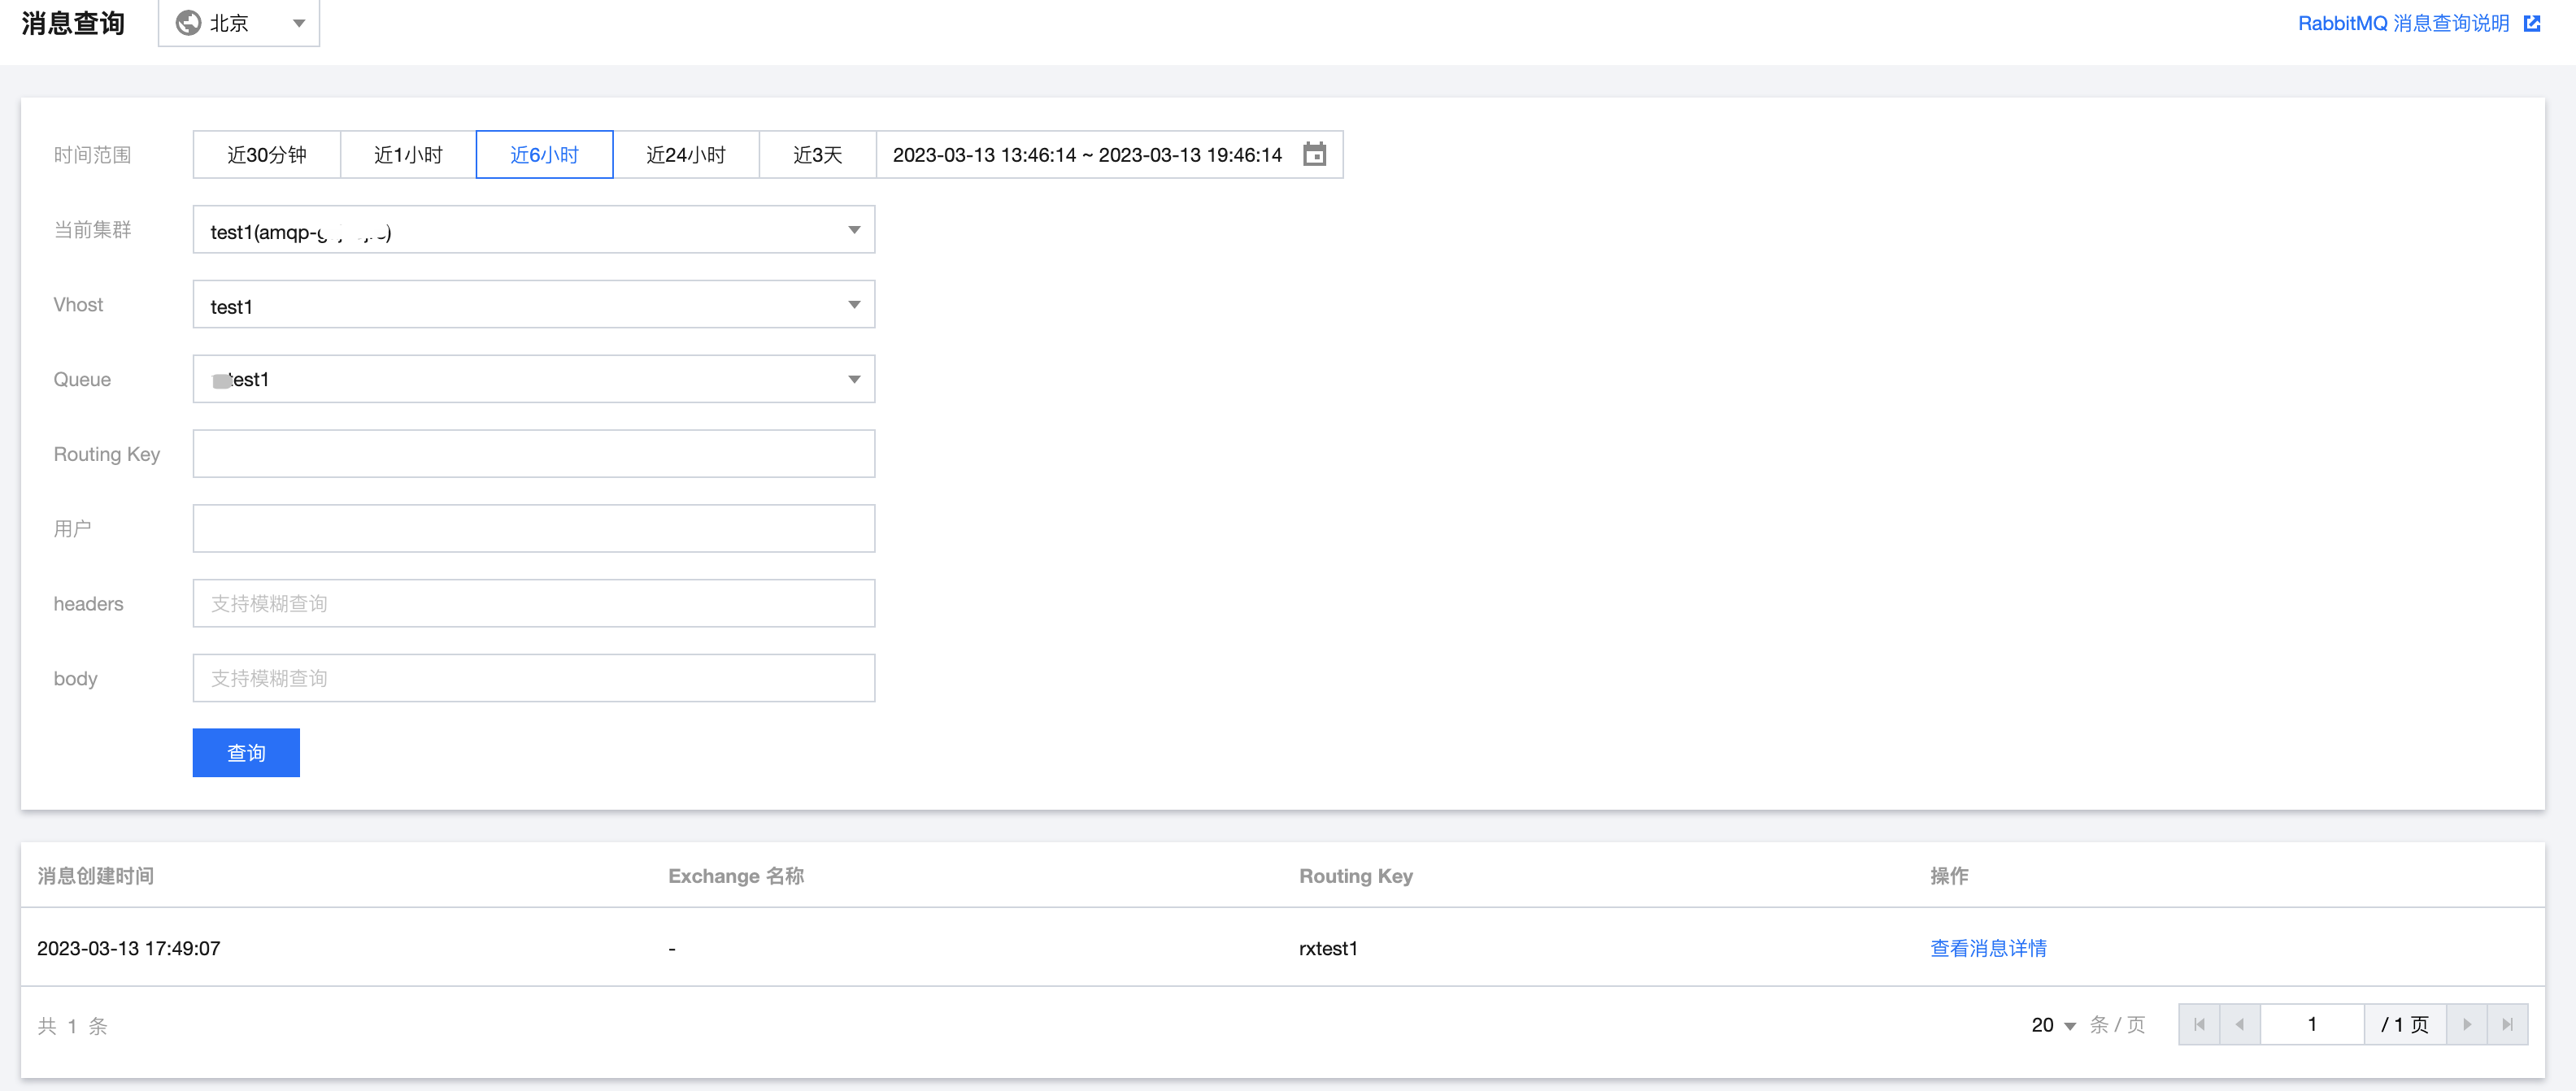Go to first page of results
The image size is (2576, 1091).
[2199, 1024]
